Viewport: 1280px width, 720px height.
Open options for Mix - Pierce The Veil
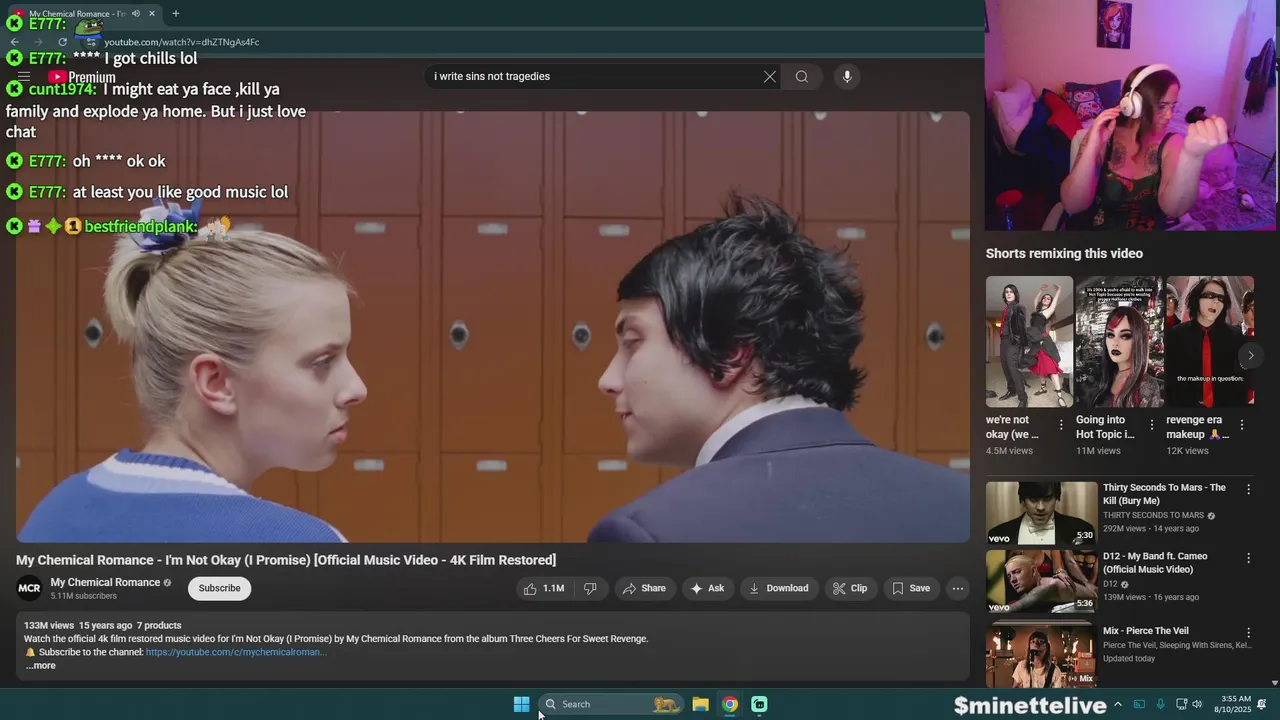coord(1248,633)
